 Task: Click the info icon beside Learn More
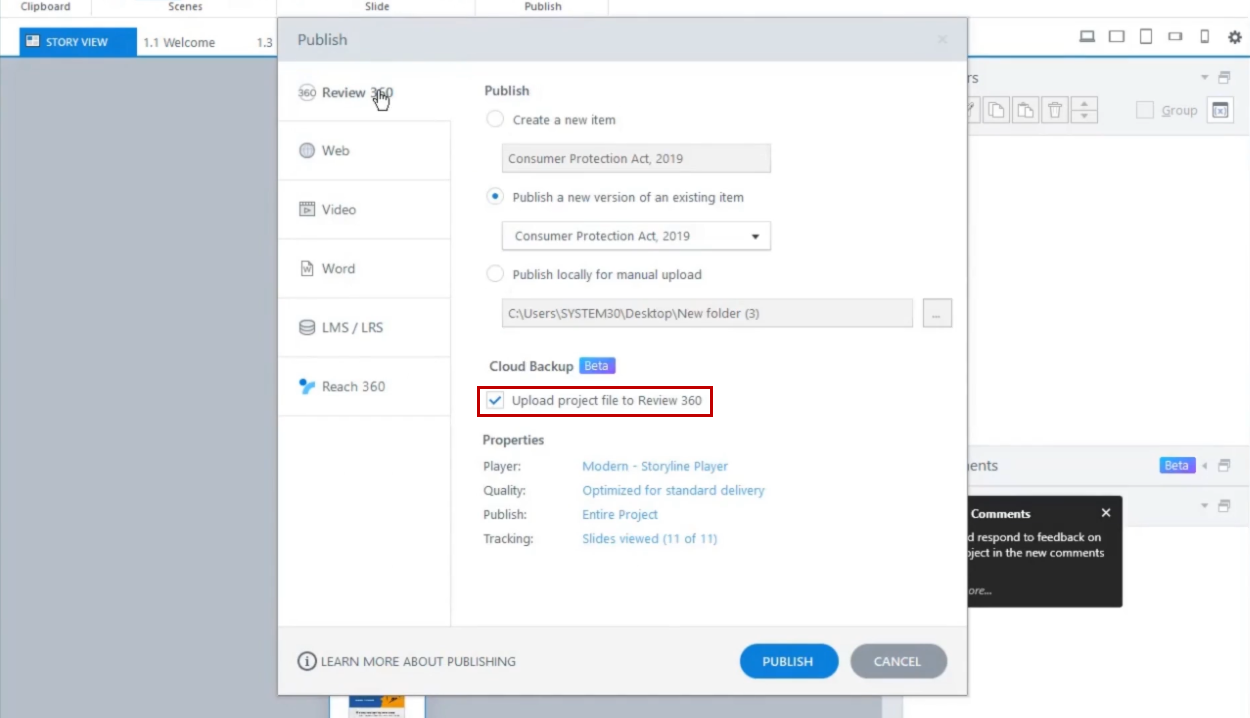point(307,661)
